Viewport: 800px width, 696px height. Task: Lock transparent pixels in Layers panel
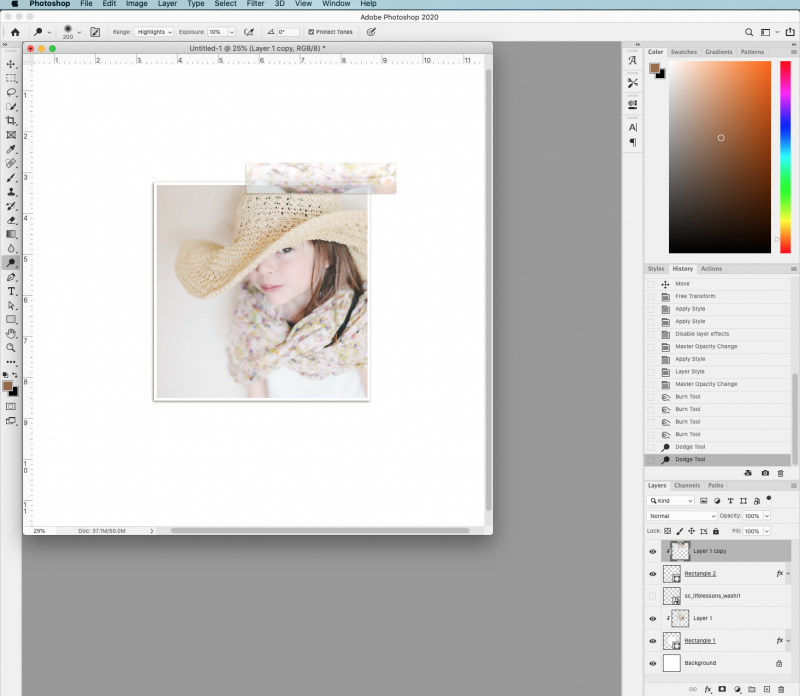coord(667,531)
